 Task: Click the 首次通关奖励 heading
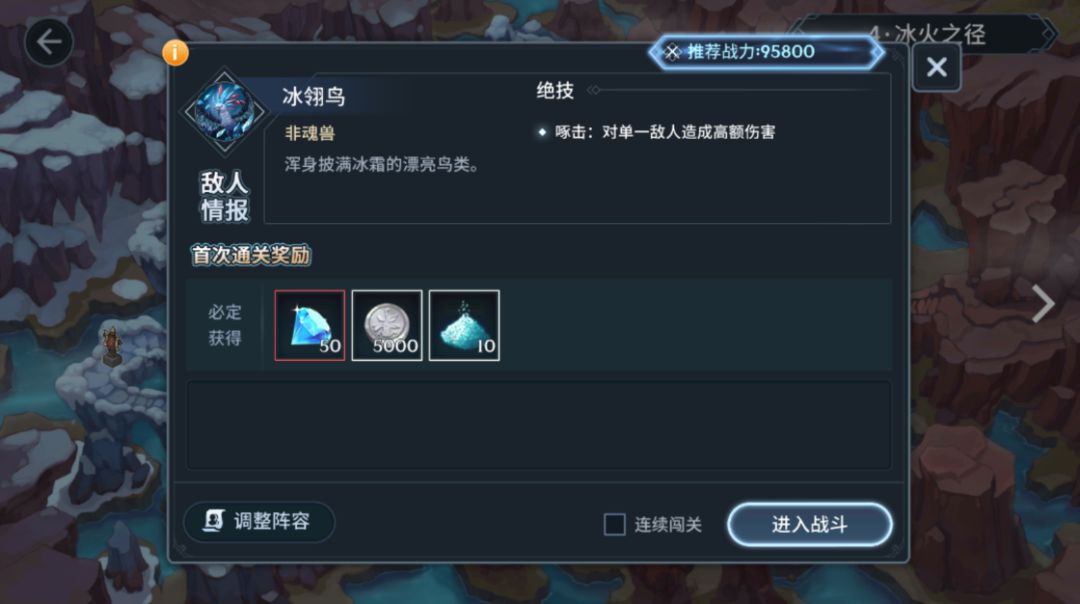point(251,256)
